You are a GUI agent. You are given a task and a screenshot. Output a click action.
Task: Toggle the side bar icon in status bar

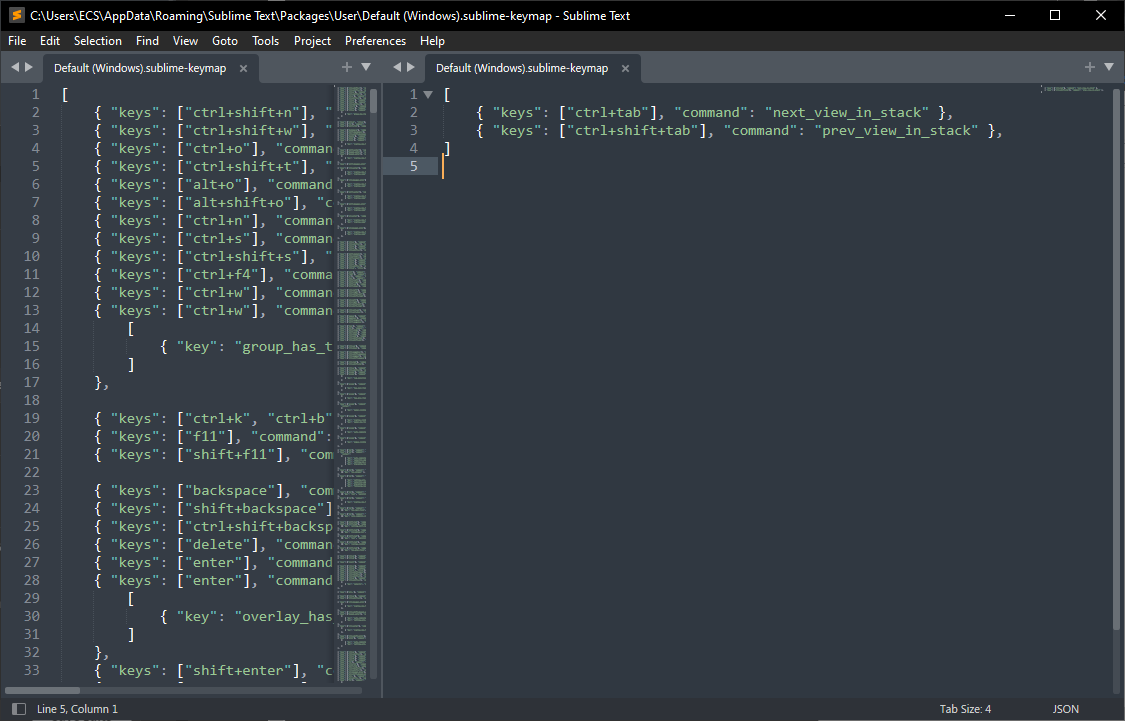[19, 709]
